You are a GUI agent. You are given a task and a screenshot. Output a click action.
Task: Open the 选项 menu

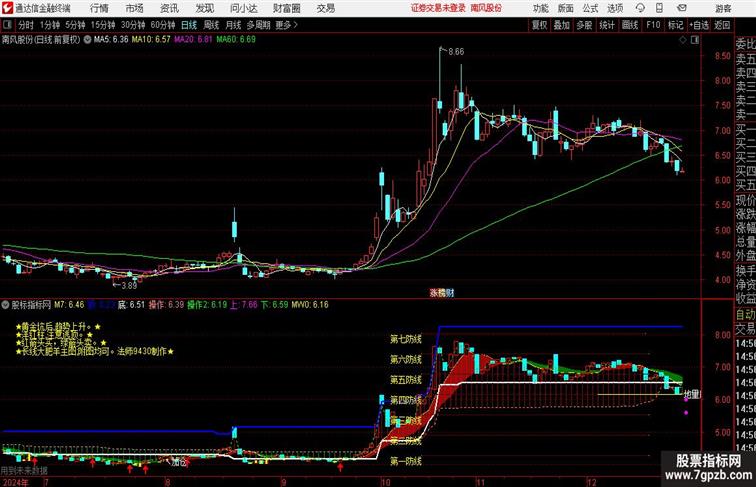[x=615, y=8]
